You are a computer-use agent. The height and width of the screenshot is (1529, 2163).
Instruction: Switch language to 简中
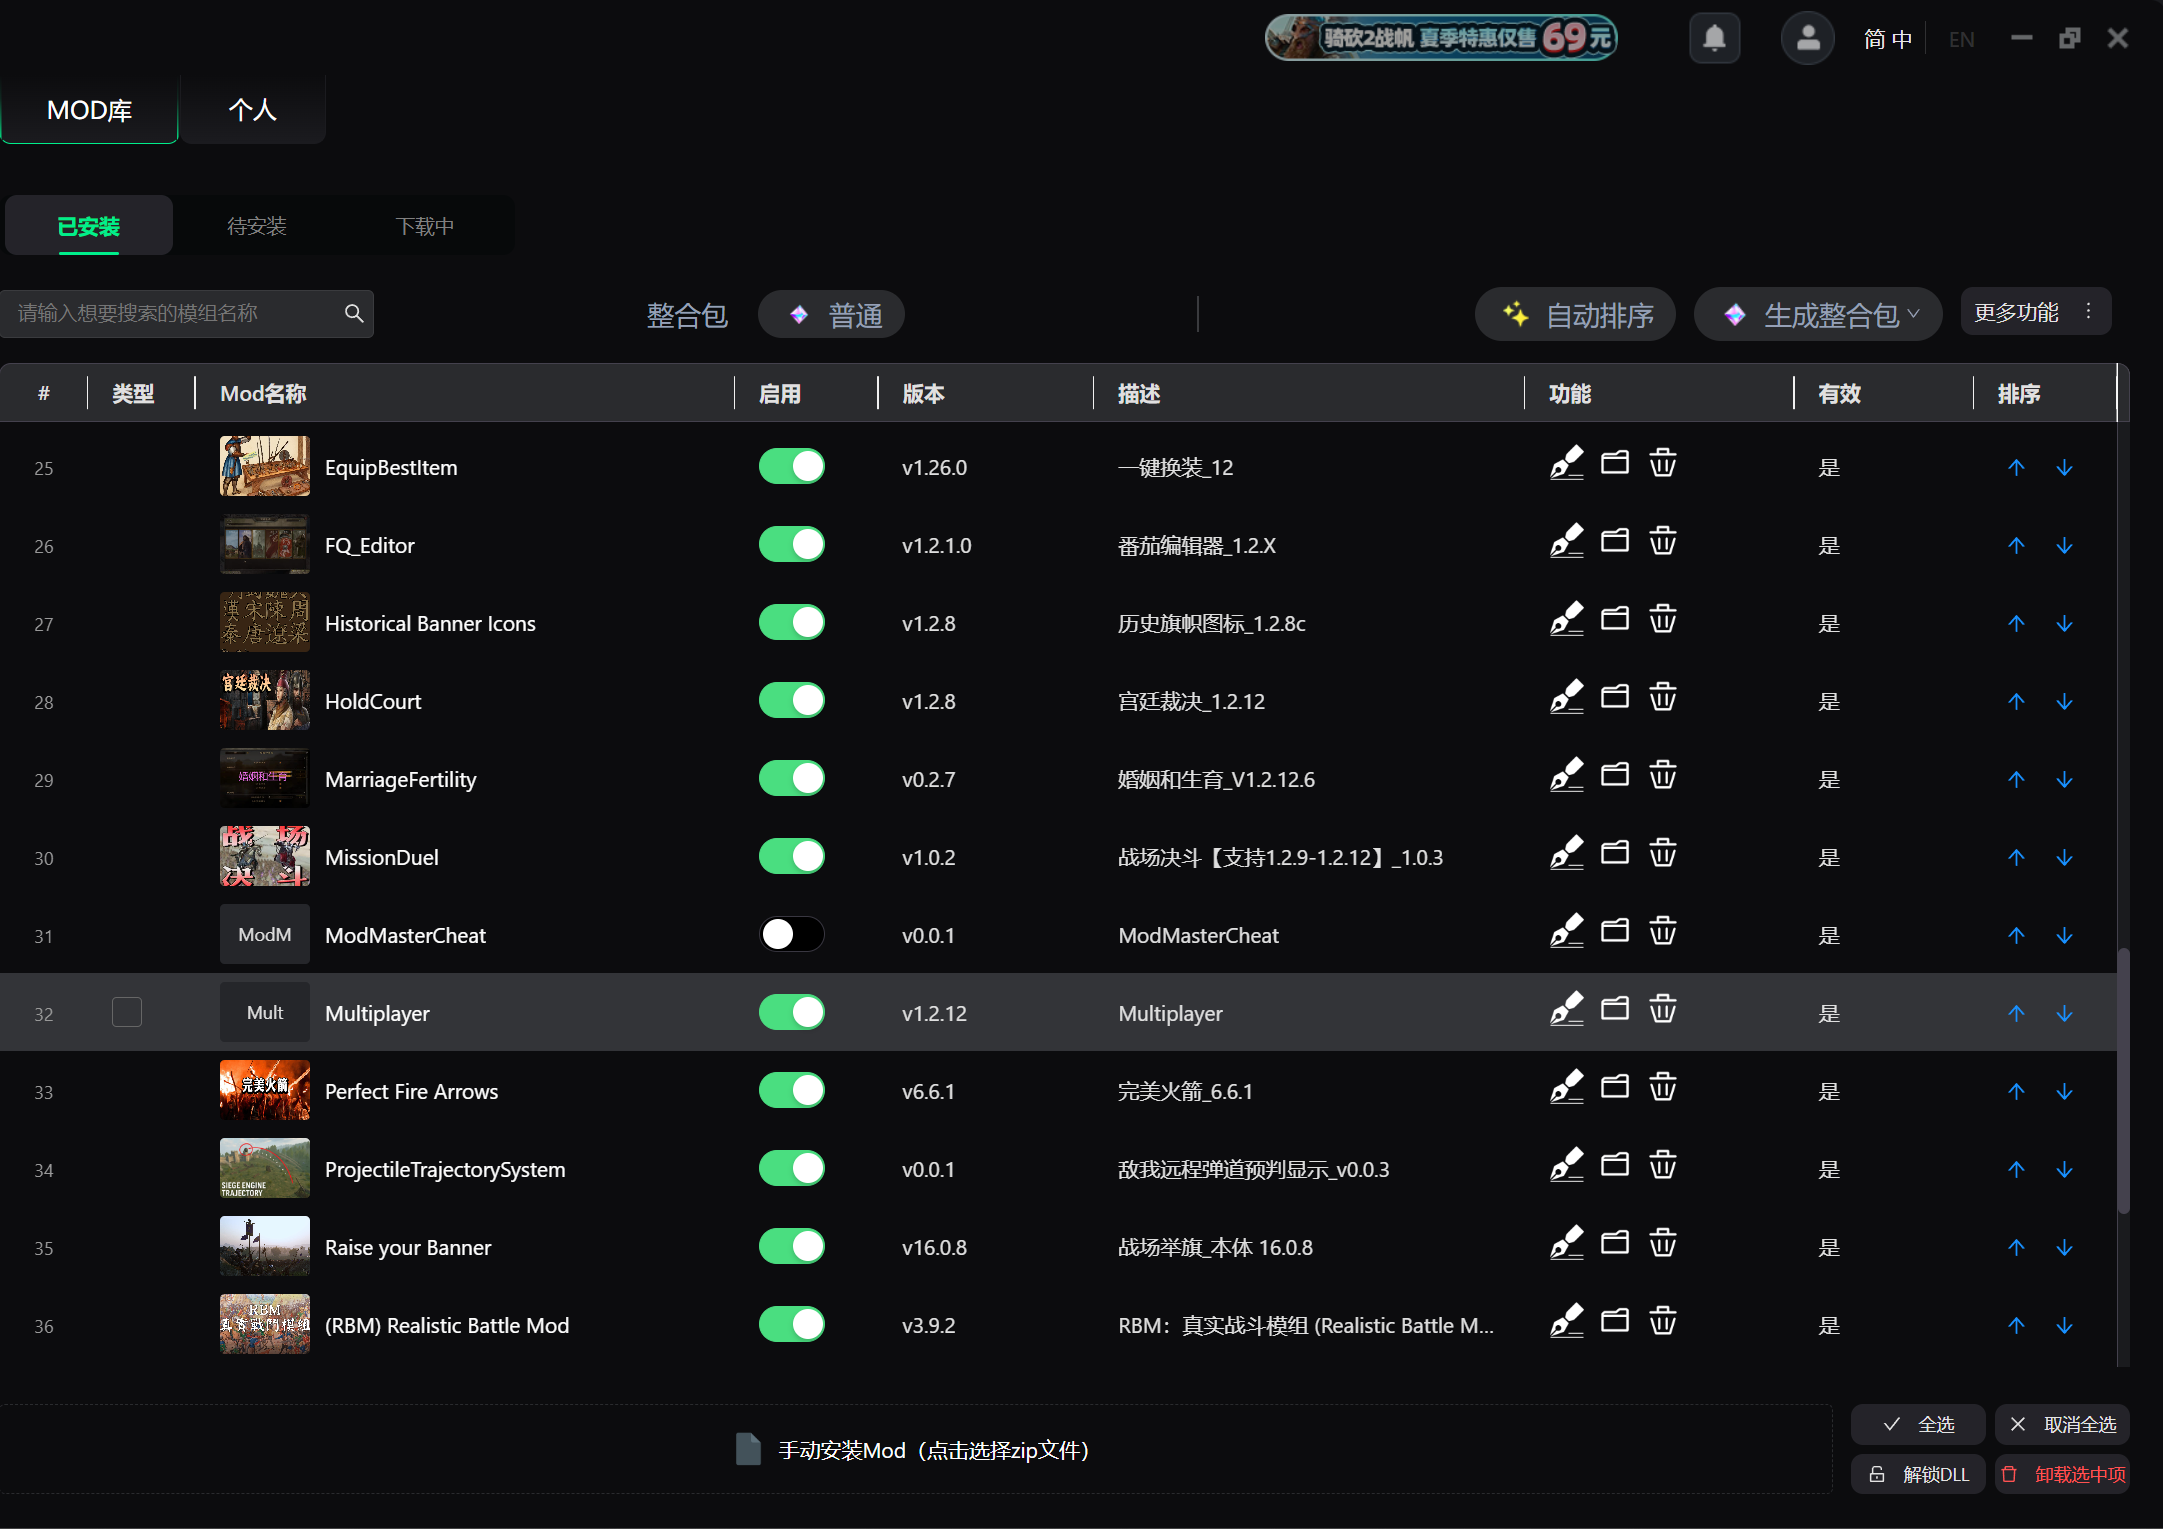click(x=1887, y=40)
